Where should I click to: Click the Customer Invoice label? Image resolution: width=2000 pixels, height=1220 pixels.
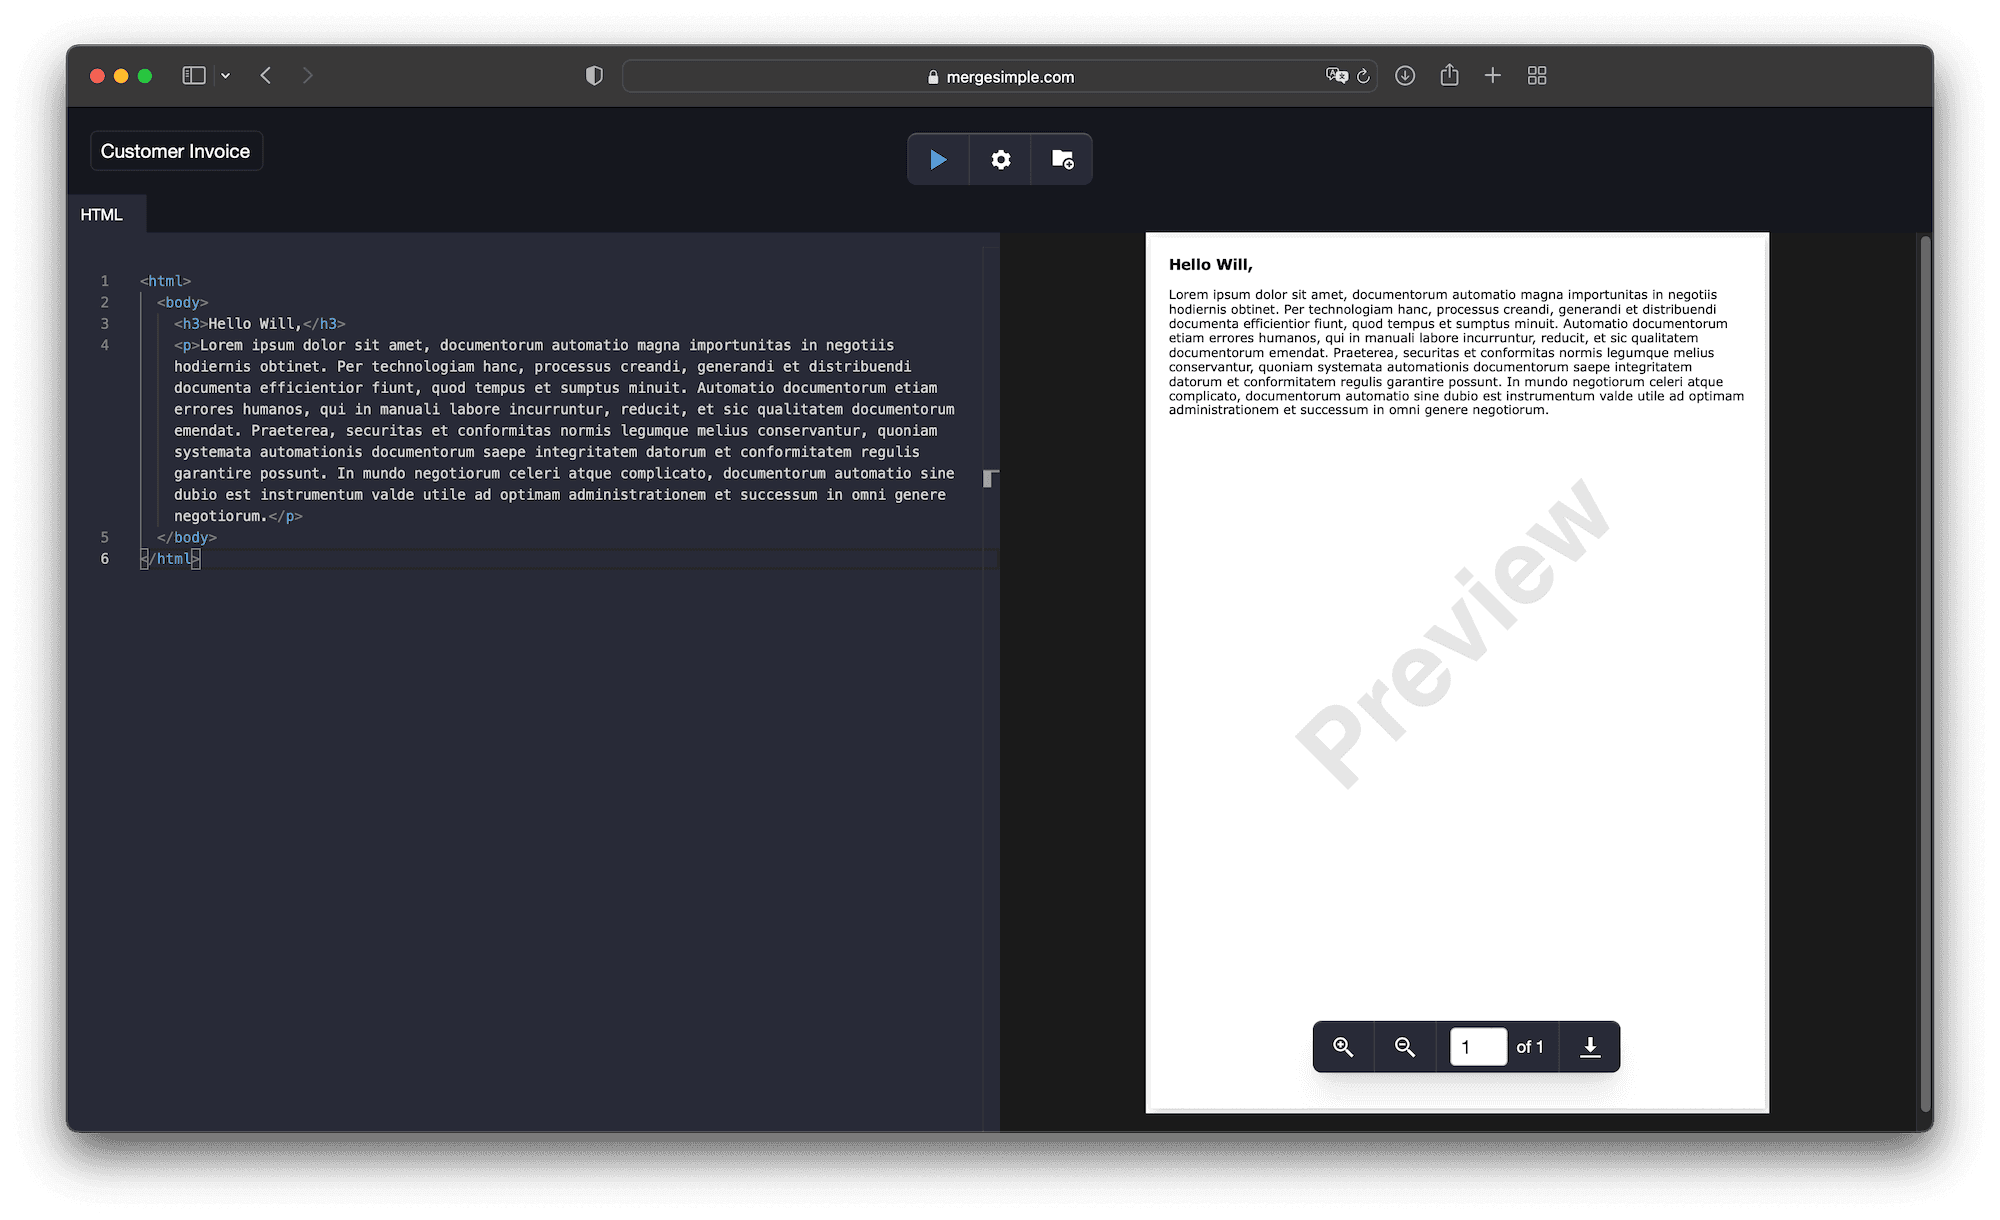(176, 151)
